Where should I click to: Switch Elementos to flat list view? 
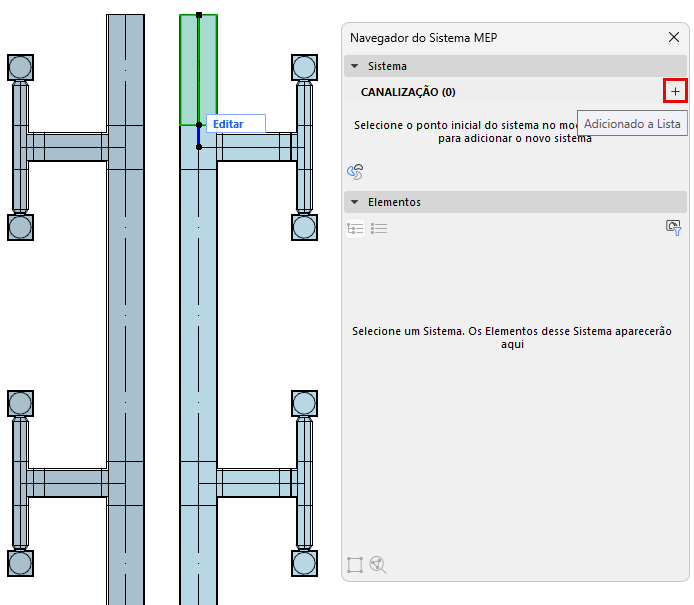click(x=379, y=228)
